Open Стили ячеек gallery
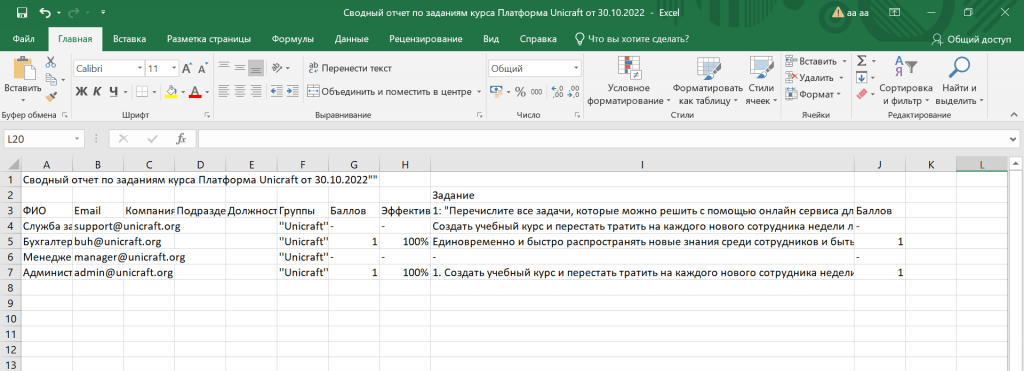 tap(761, 81)
